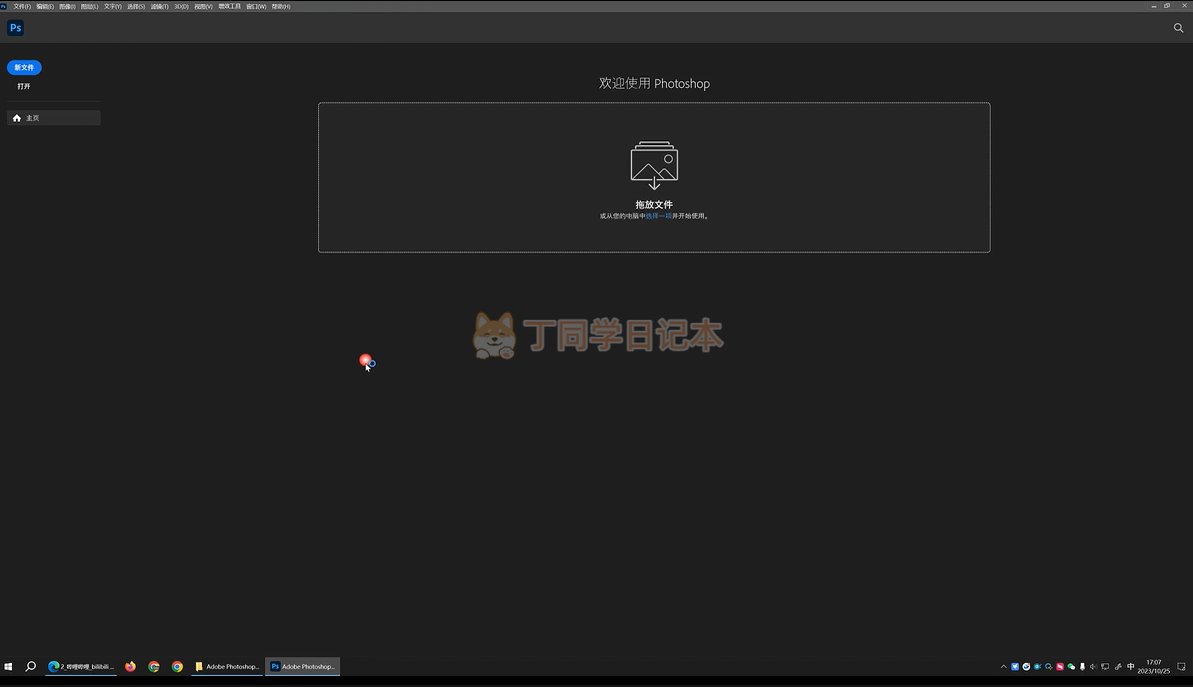Open the 文字(Y) menu
The width and height of the screenshot is (1193, 687).
click(x=113, y=6)
